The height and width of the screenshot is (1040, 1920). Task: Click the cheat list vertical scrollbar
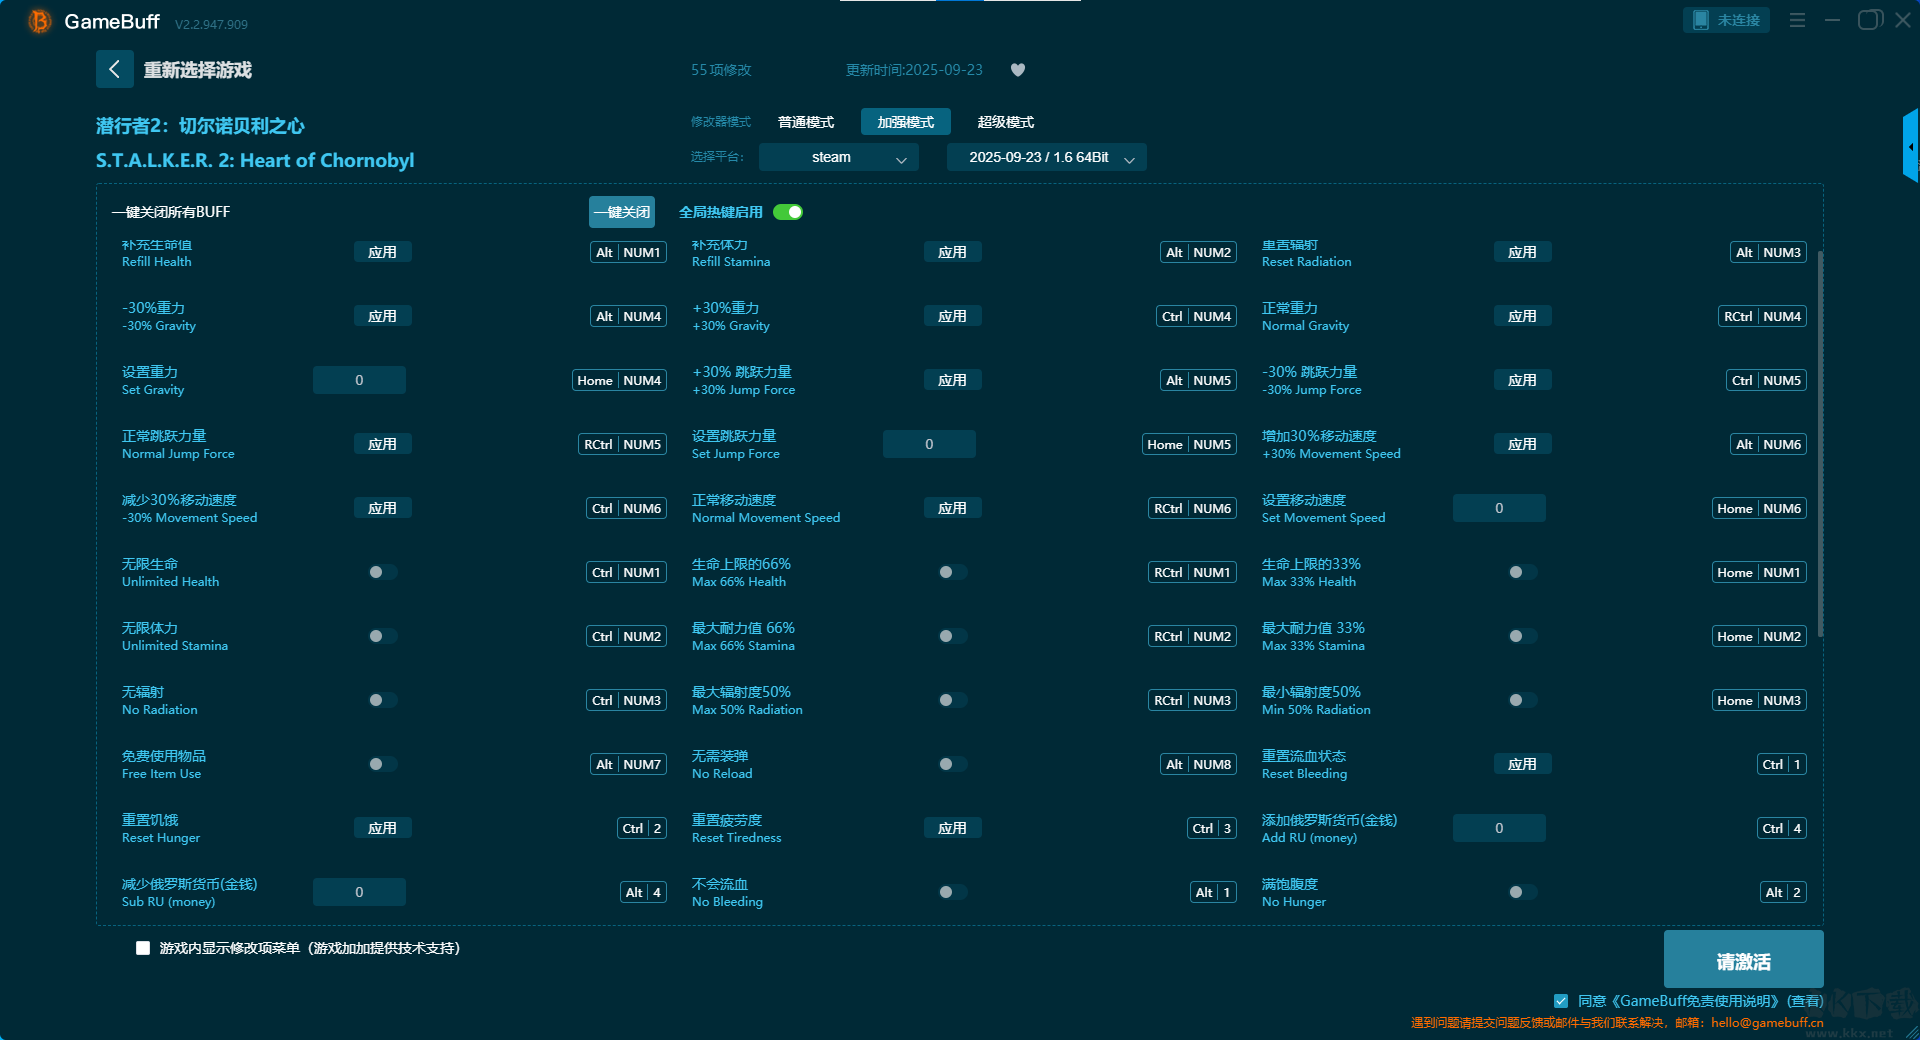coord(1820,442)
